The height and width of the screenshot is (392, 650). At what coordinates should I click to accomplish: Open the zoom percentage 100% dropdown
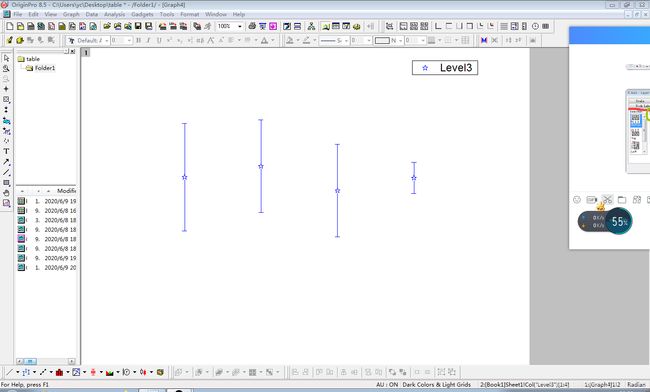click(x=240, y=26)
